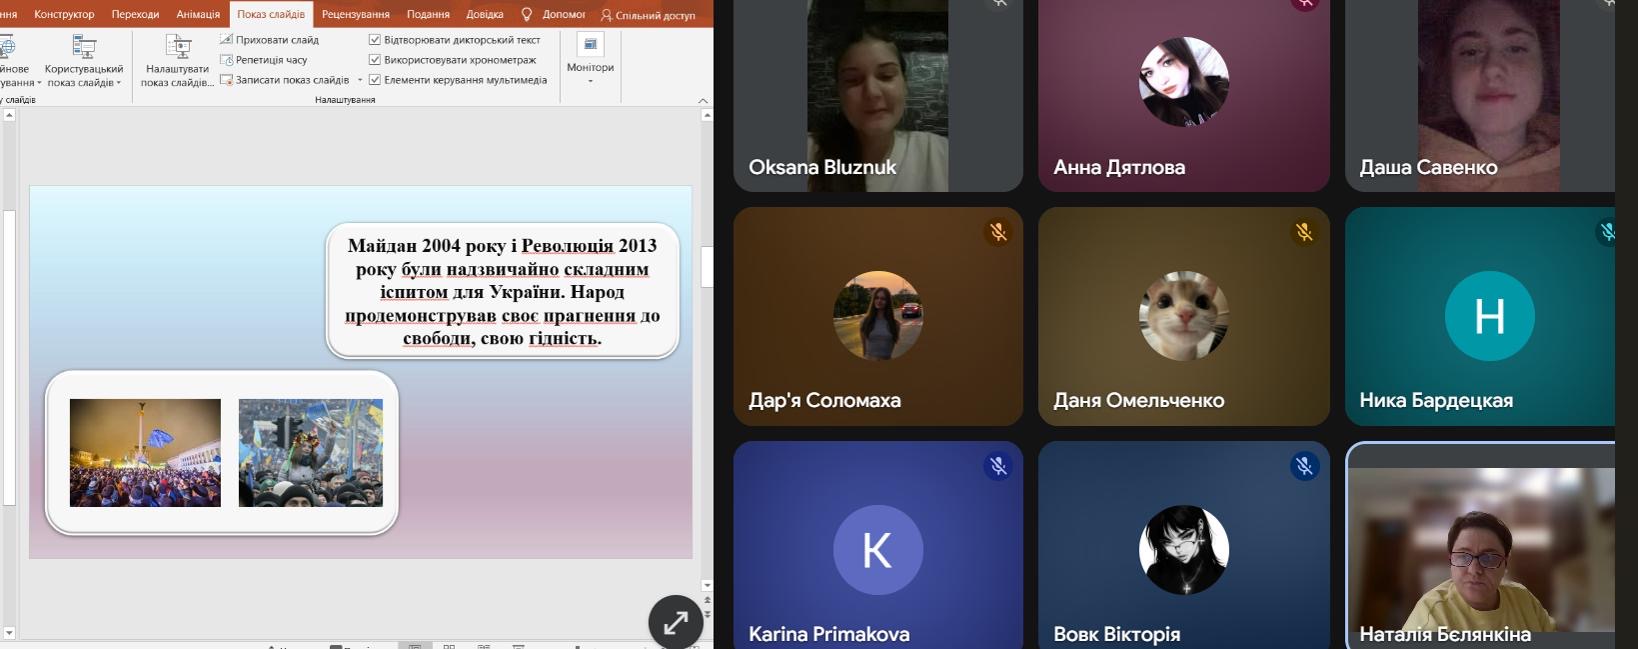
Task: Click the slide text box about Майдан 2004
Action: [x=502, y=291]
